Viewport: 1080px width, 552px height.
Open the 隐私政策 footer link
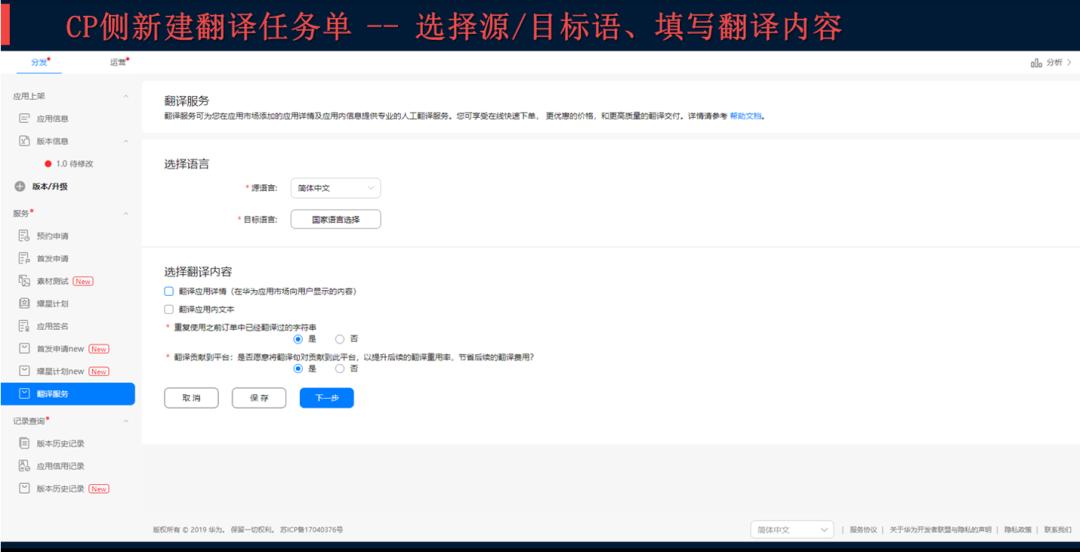[1018, 530]
